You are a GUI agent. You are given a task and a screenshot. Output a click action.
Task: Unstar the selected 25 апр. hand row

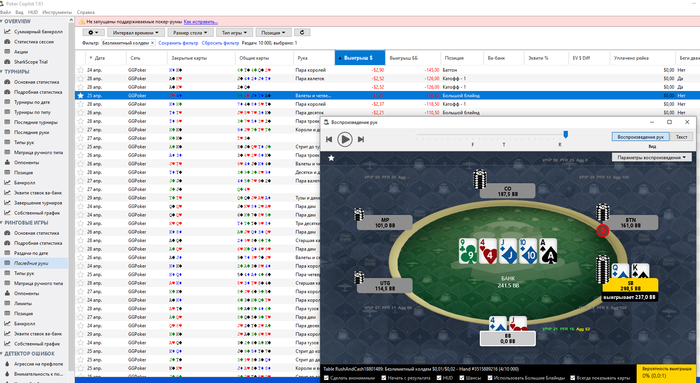80,96
